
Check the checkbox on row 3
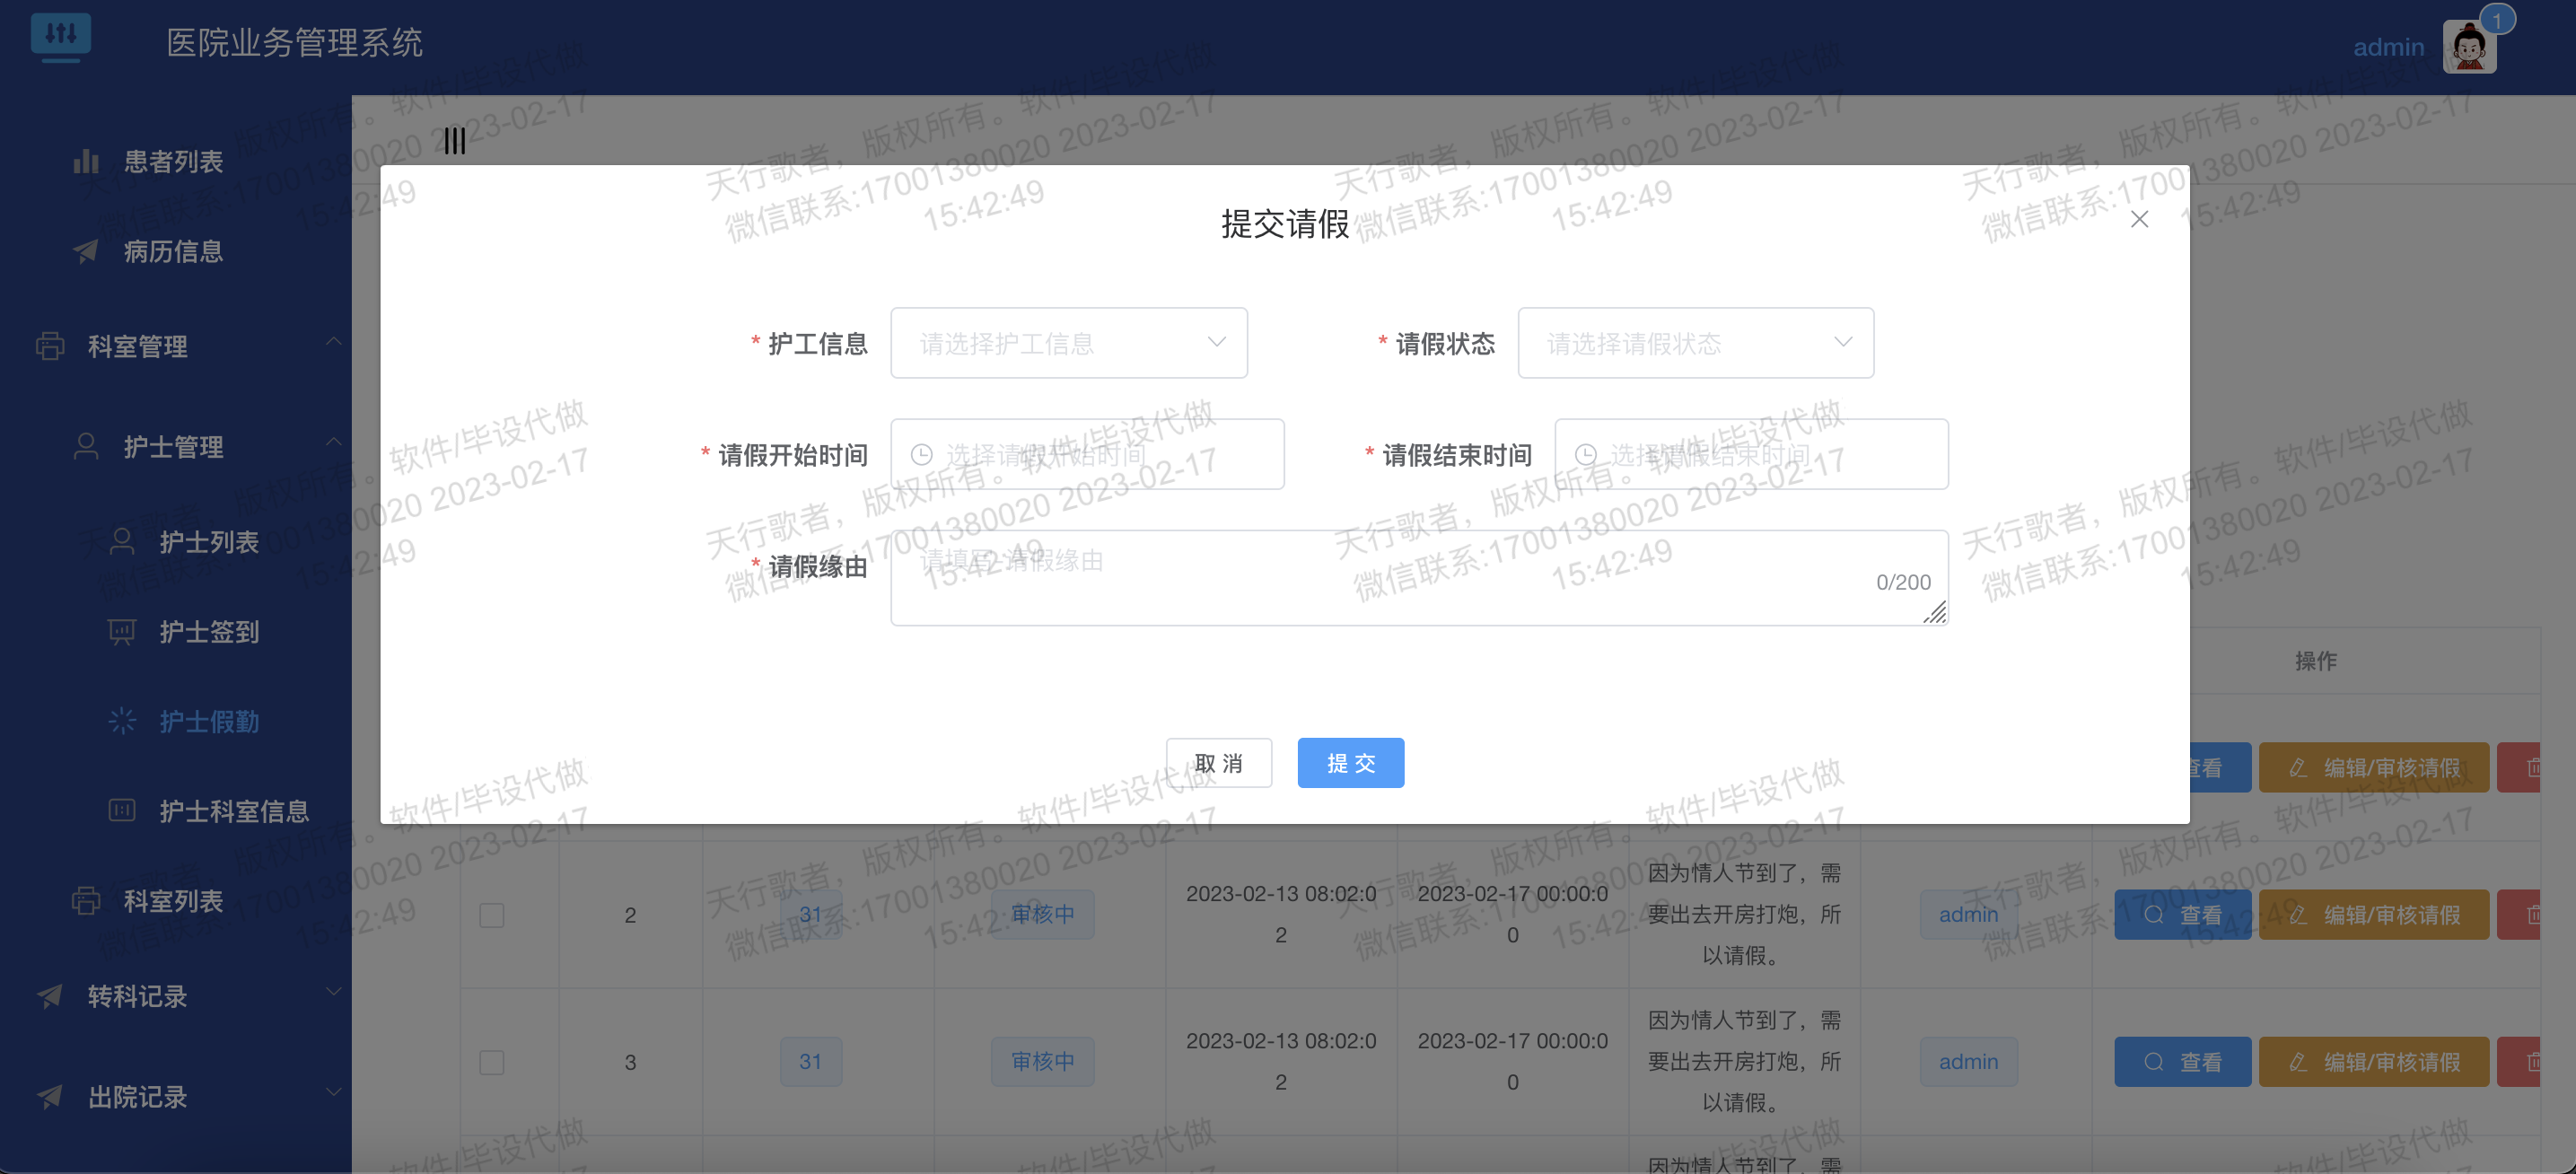(491, 1062)
